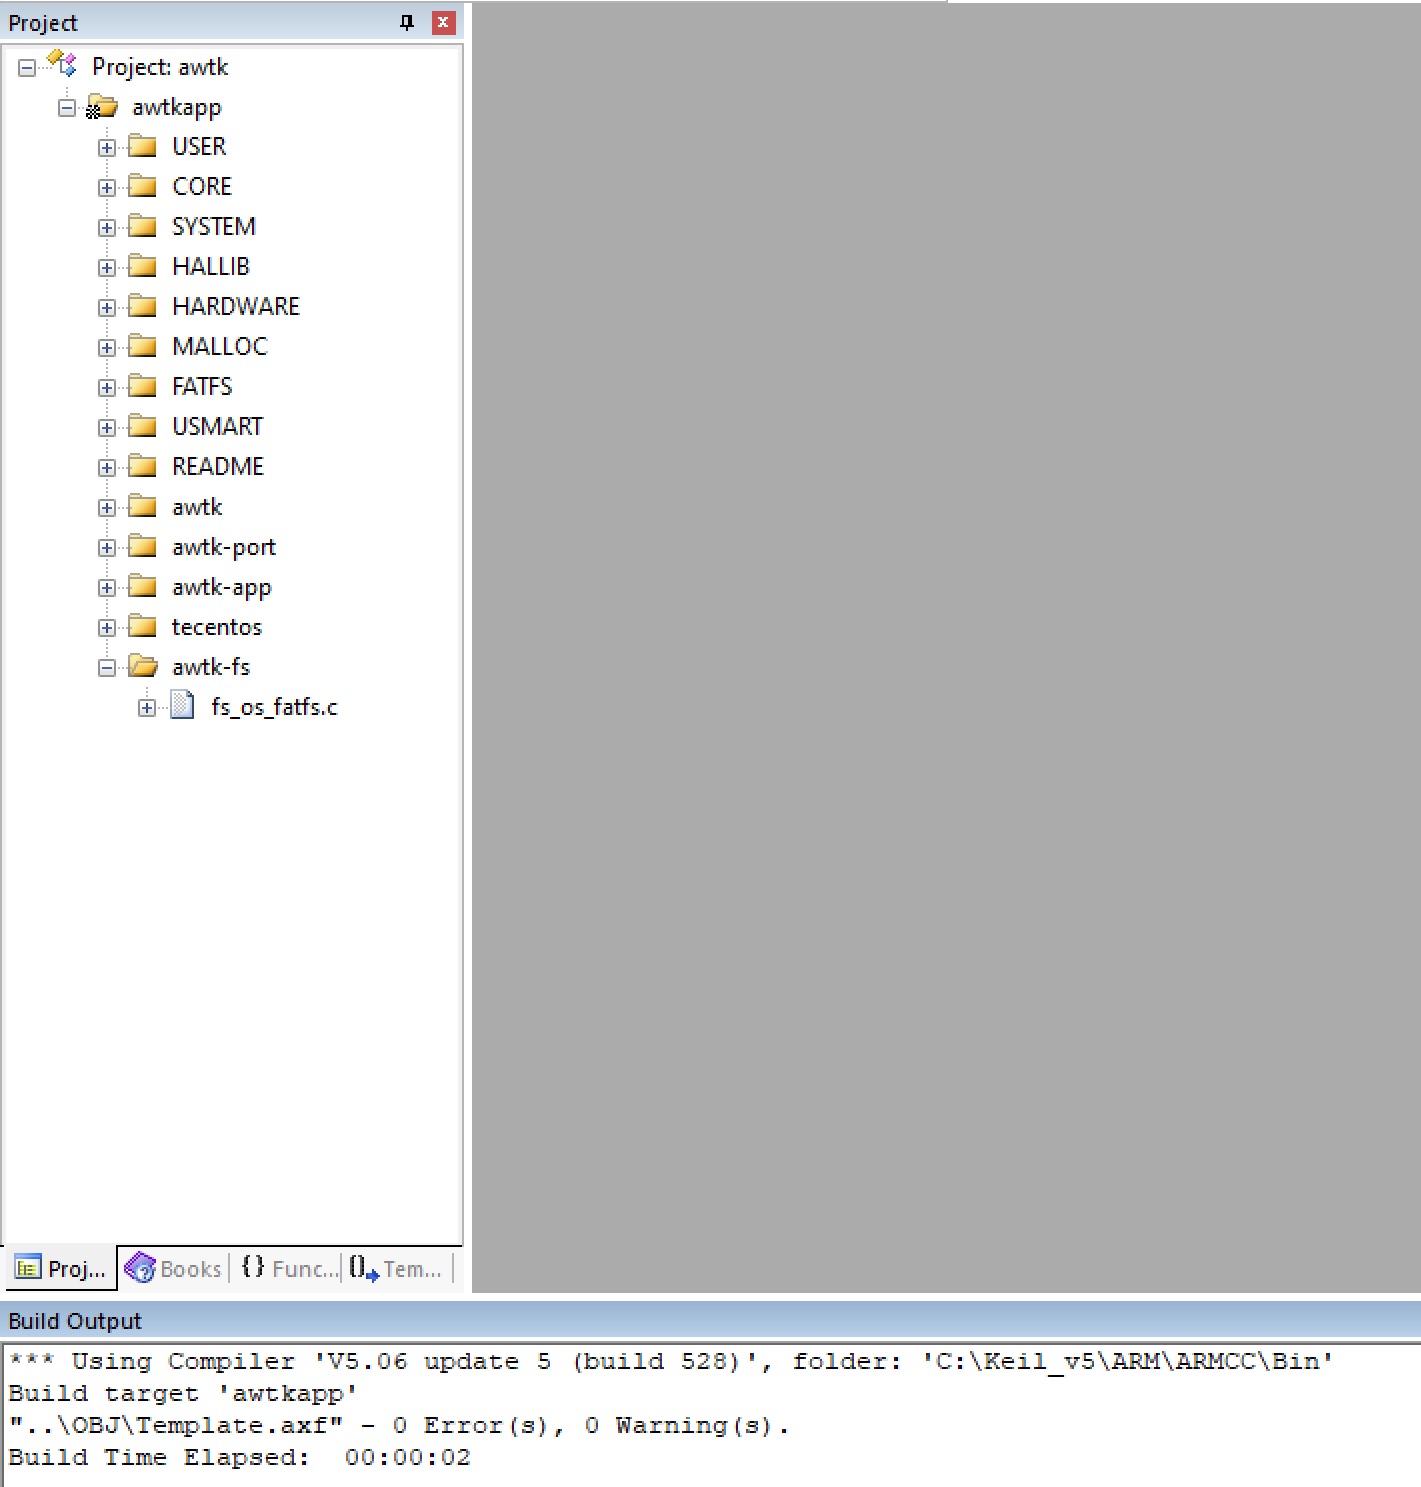
Task: Click the HARDWARE folder icon
Action: tap(142, 306)
